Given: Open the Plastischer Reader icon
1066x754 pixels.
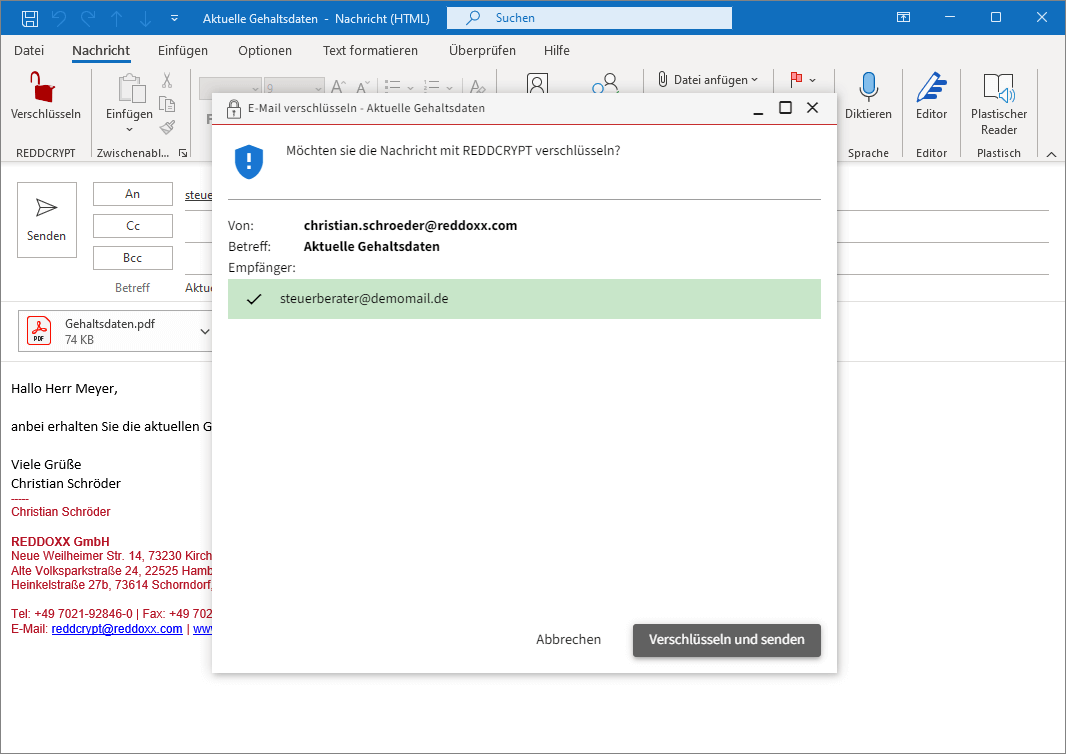Looking at the screenshot, I should [999, 88].
